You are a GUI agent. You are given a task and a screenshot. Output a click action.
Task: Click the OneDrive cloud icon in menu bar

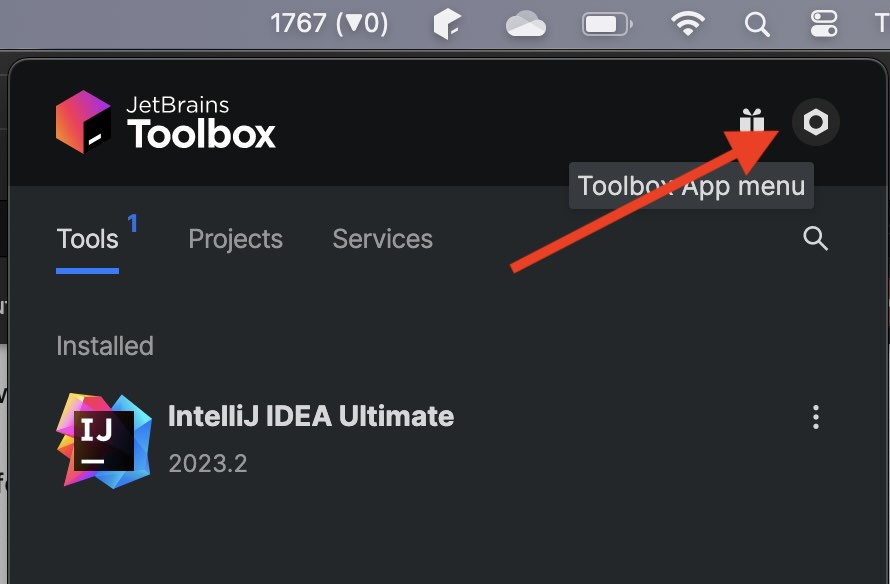(527, 24)
